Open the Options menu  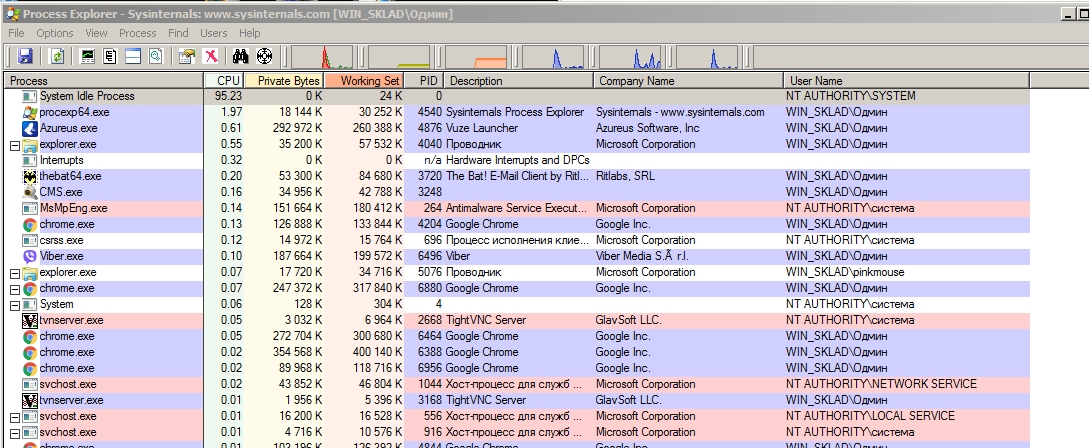[x=55, y=33]
